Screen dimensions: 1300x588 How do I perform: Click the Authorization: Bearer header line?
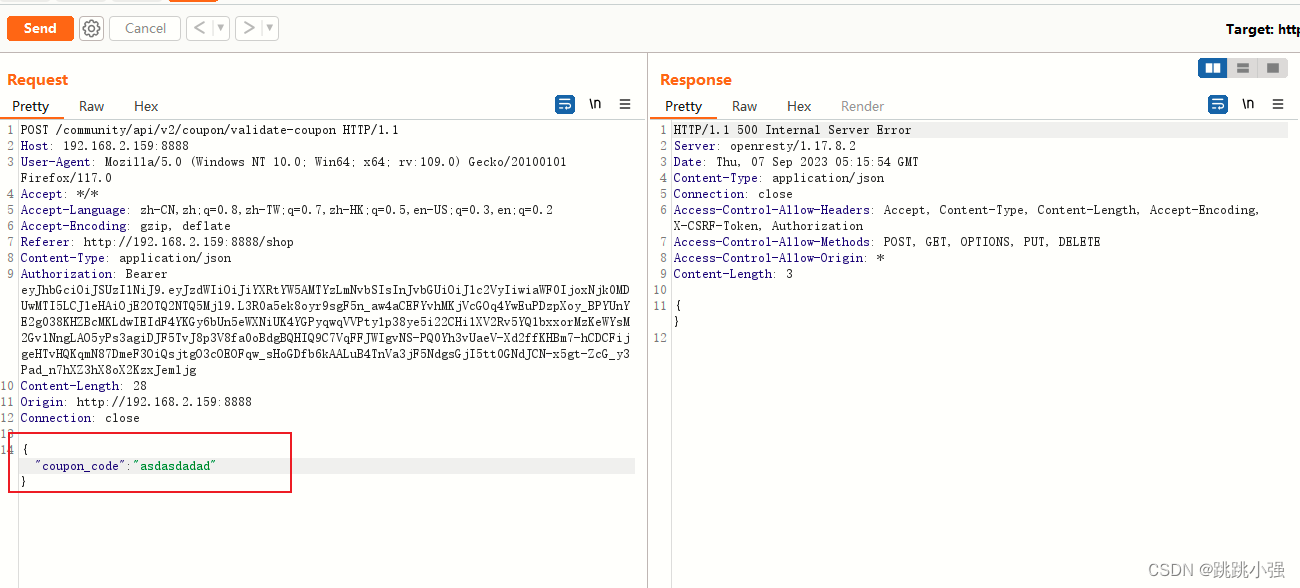(x=94, y=274)
